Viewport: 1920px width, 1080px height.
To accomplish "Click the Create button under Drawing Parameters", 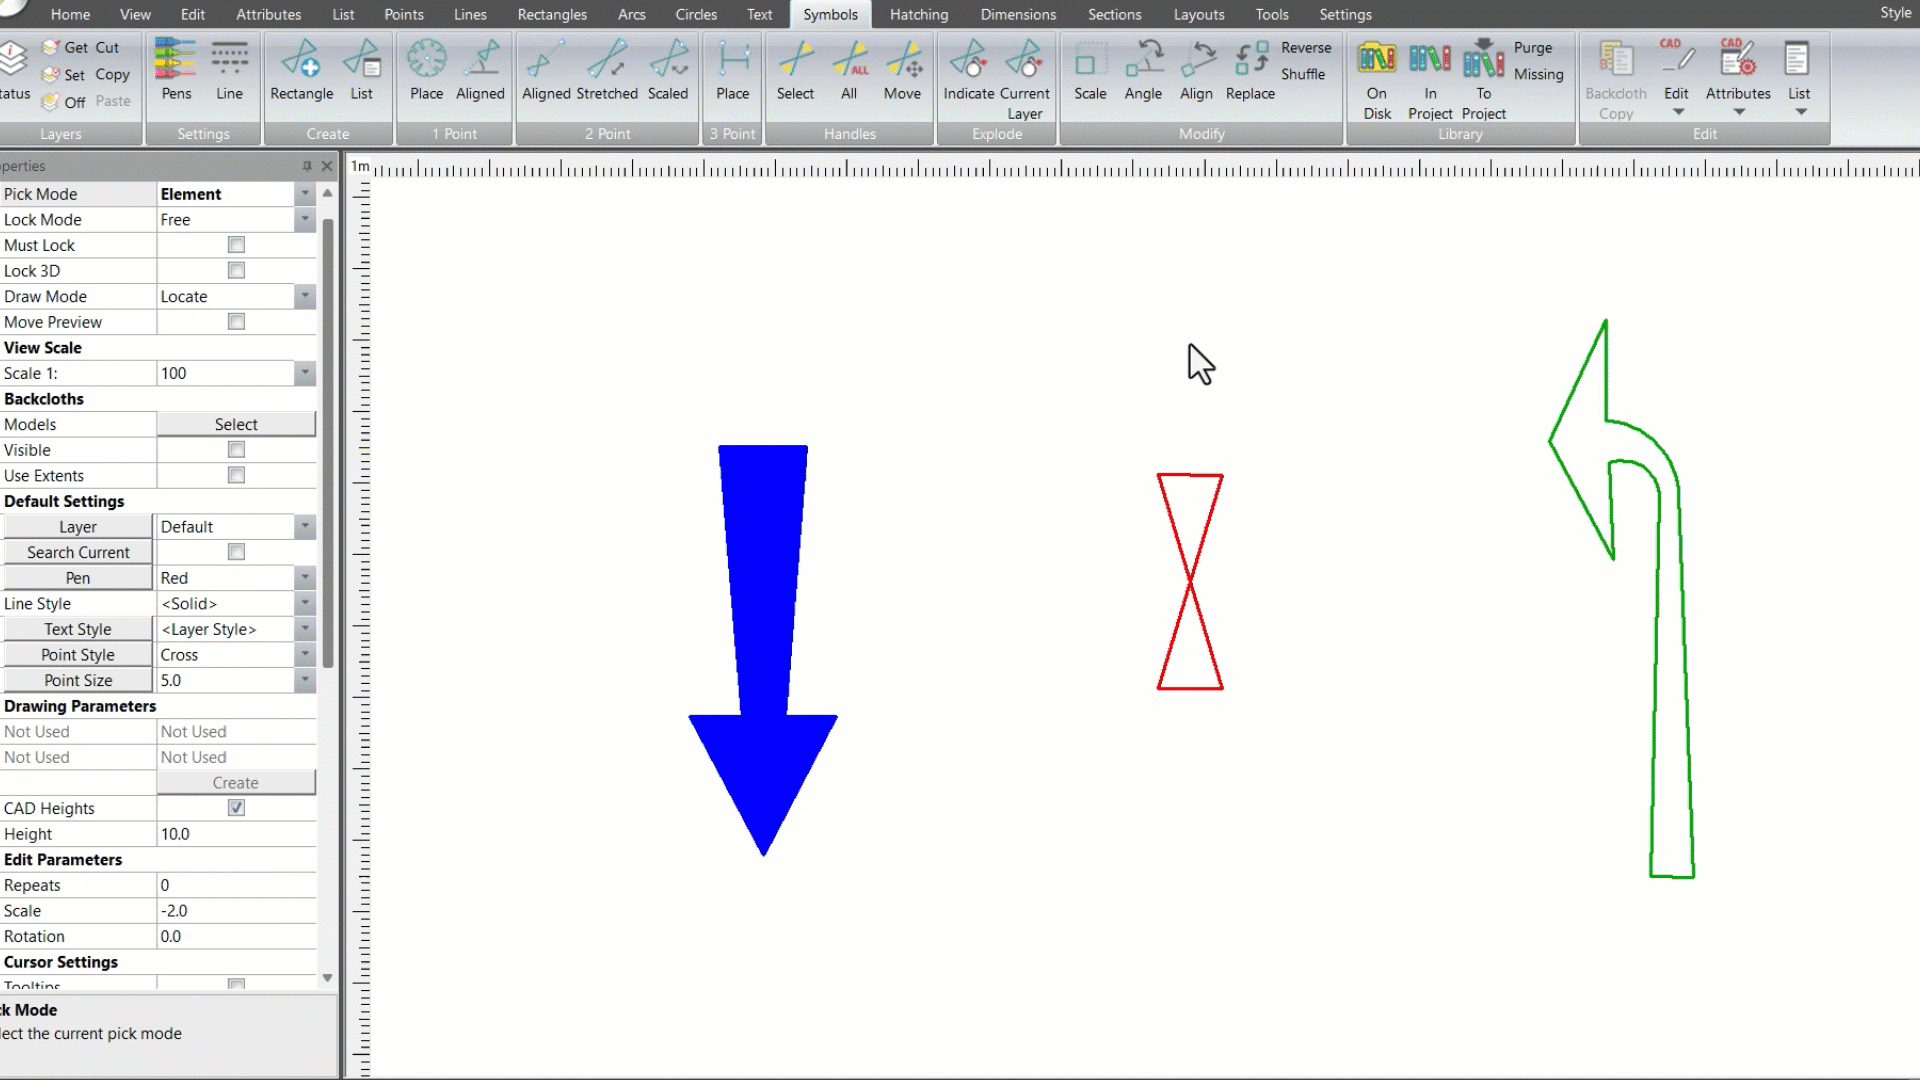I will [236, 782].
